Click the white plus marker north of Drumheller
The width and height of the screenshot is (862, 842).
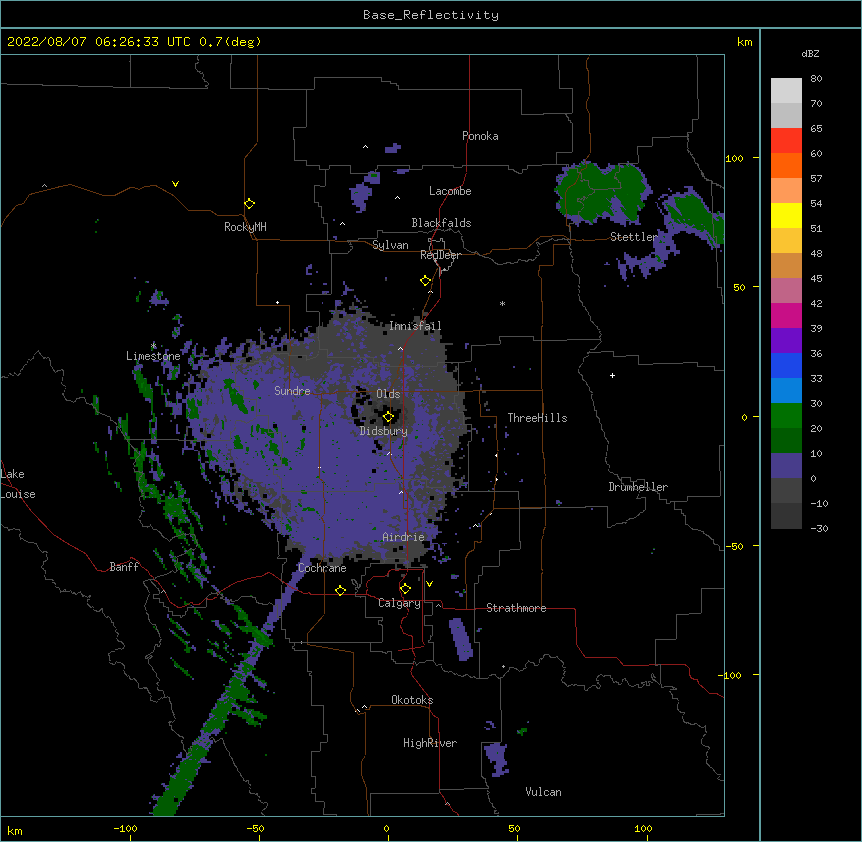point(612,375)
